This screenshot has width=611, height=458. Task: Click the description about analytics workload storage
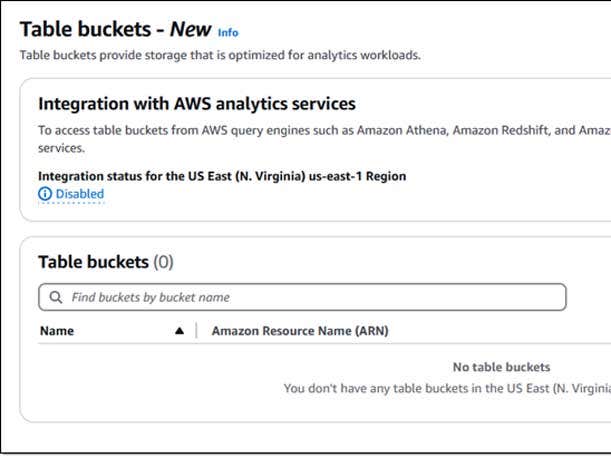220,55
